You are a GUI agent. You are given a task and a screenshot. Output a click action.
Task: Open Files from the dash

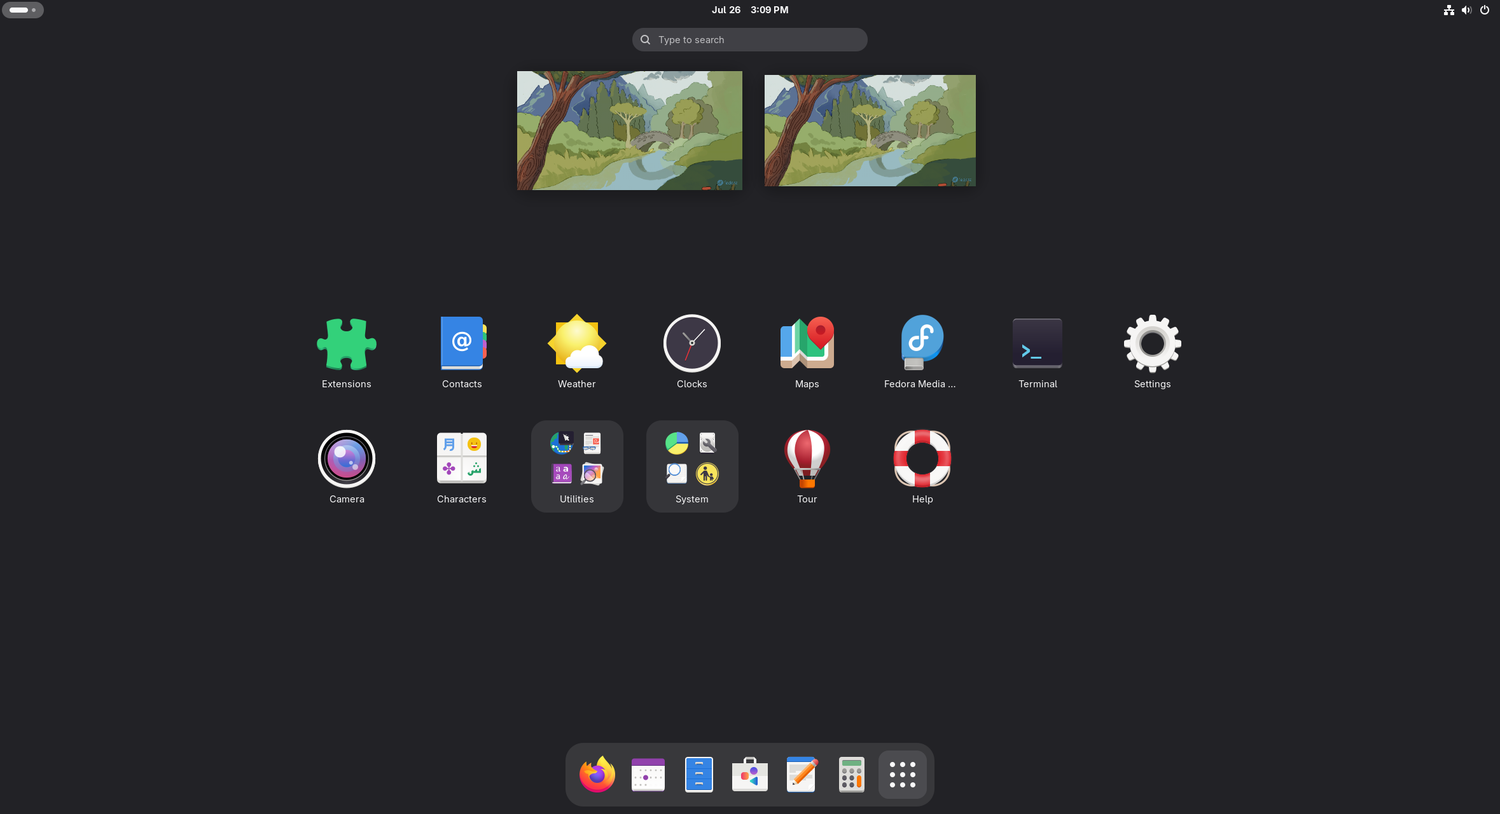coord(699,774)
